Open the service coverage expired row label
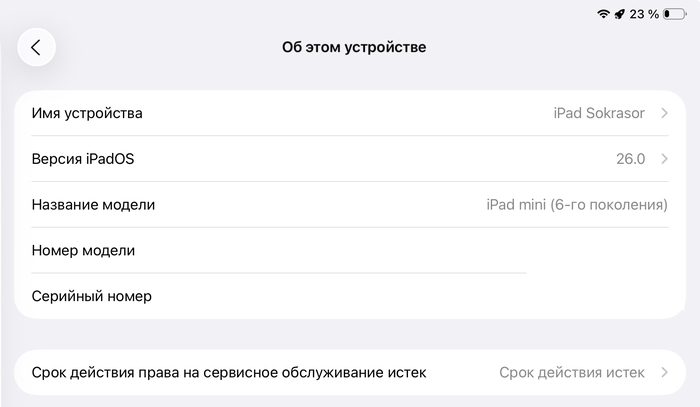 tap(229, 373)
